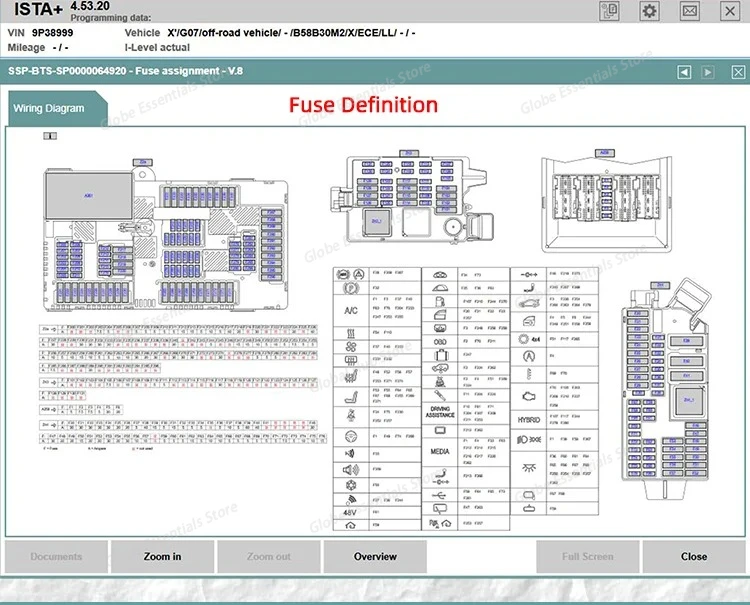Open the settings gear icon
This screenshot has height=605, width=750.
650,11
